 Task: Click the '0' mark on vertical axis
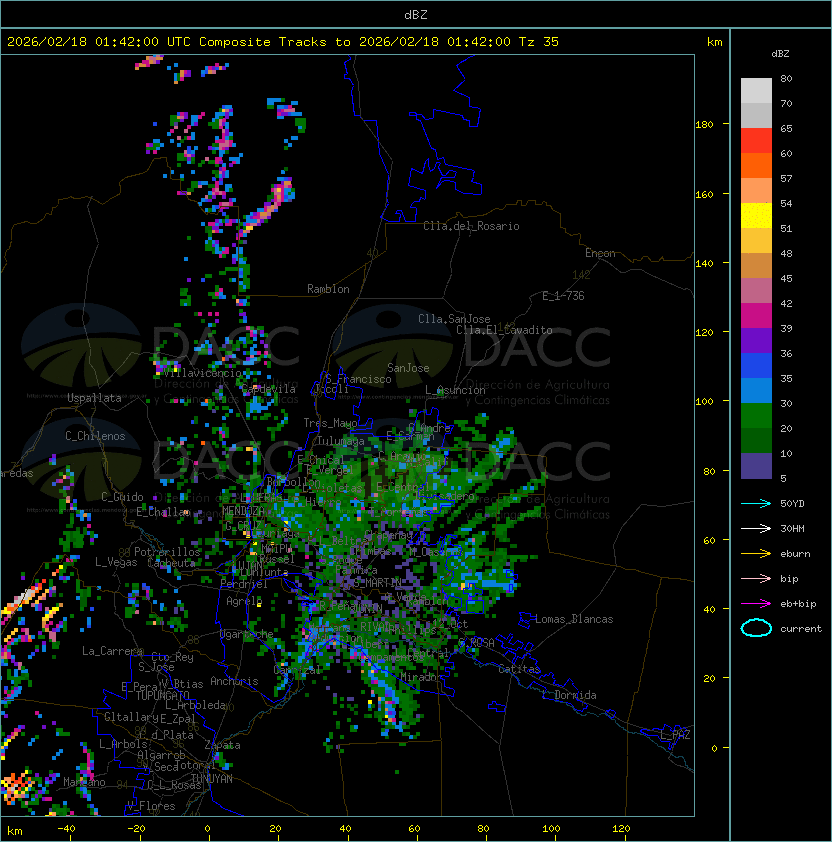(x=714, y=749)
